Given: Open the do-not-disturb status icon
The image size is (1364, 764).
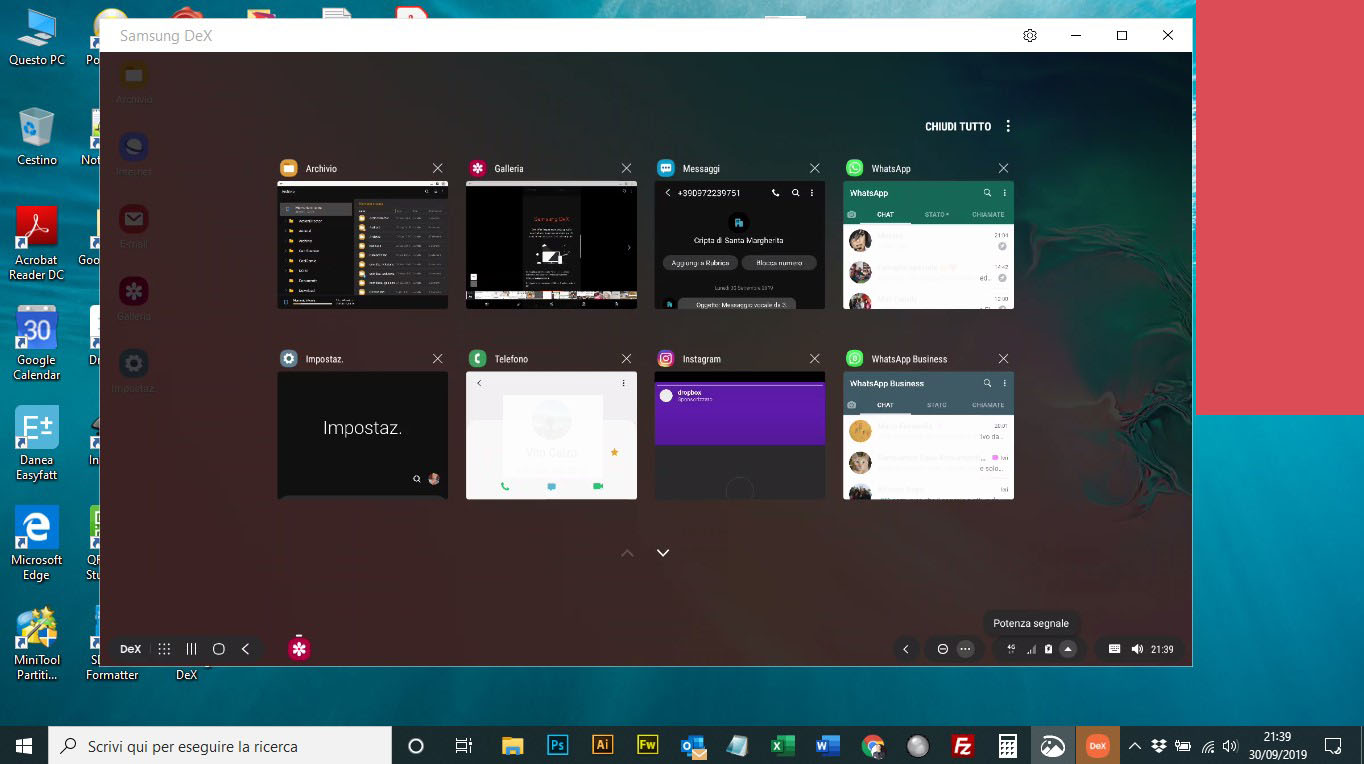Looking at the screenshot, I should click(942, 649).
